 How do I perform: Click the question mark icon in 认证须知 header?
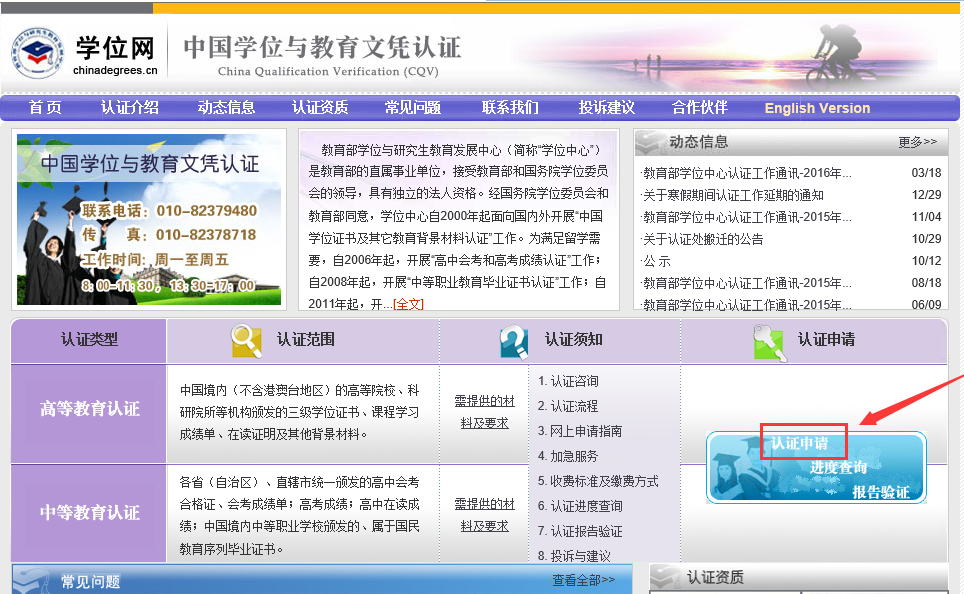(x=513, y=341)
